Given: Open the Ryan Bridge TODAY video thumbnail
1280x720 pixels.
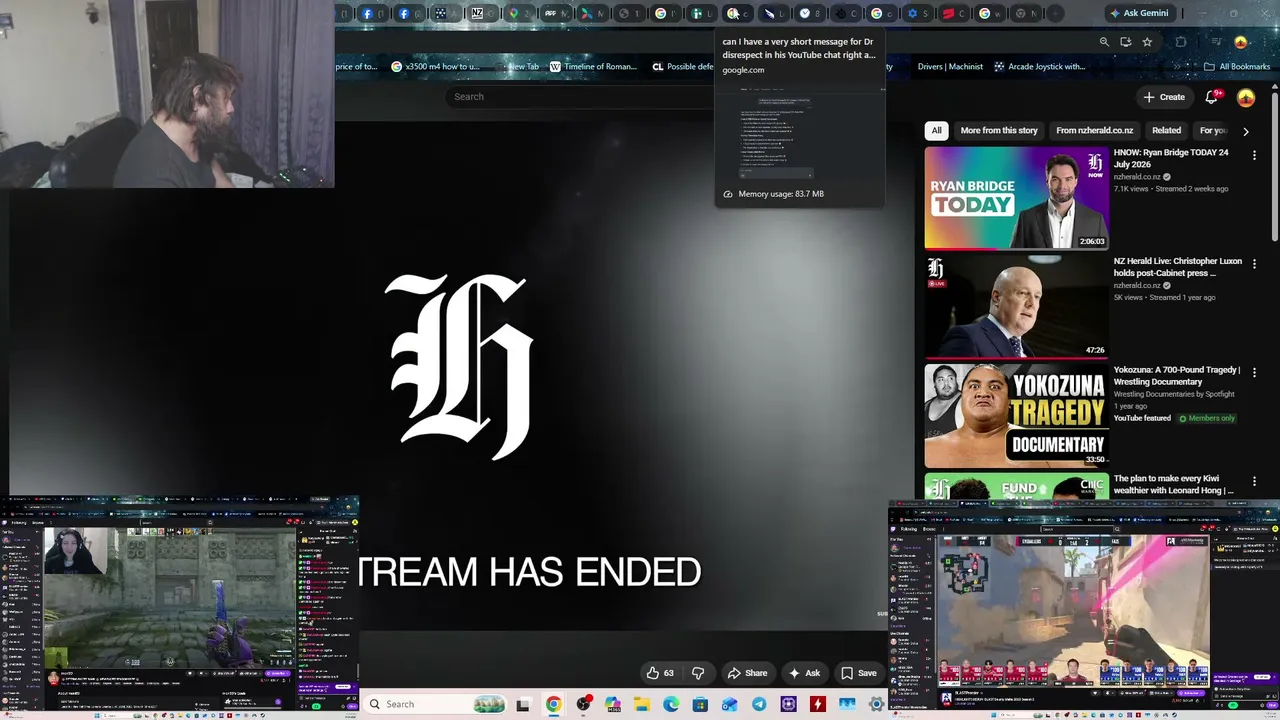Looking at the screenshot, I should coord(1016,198).
